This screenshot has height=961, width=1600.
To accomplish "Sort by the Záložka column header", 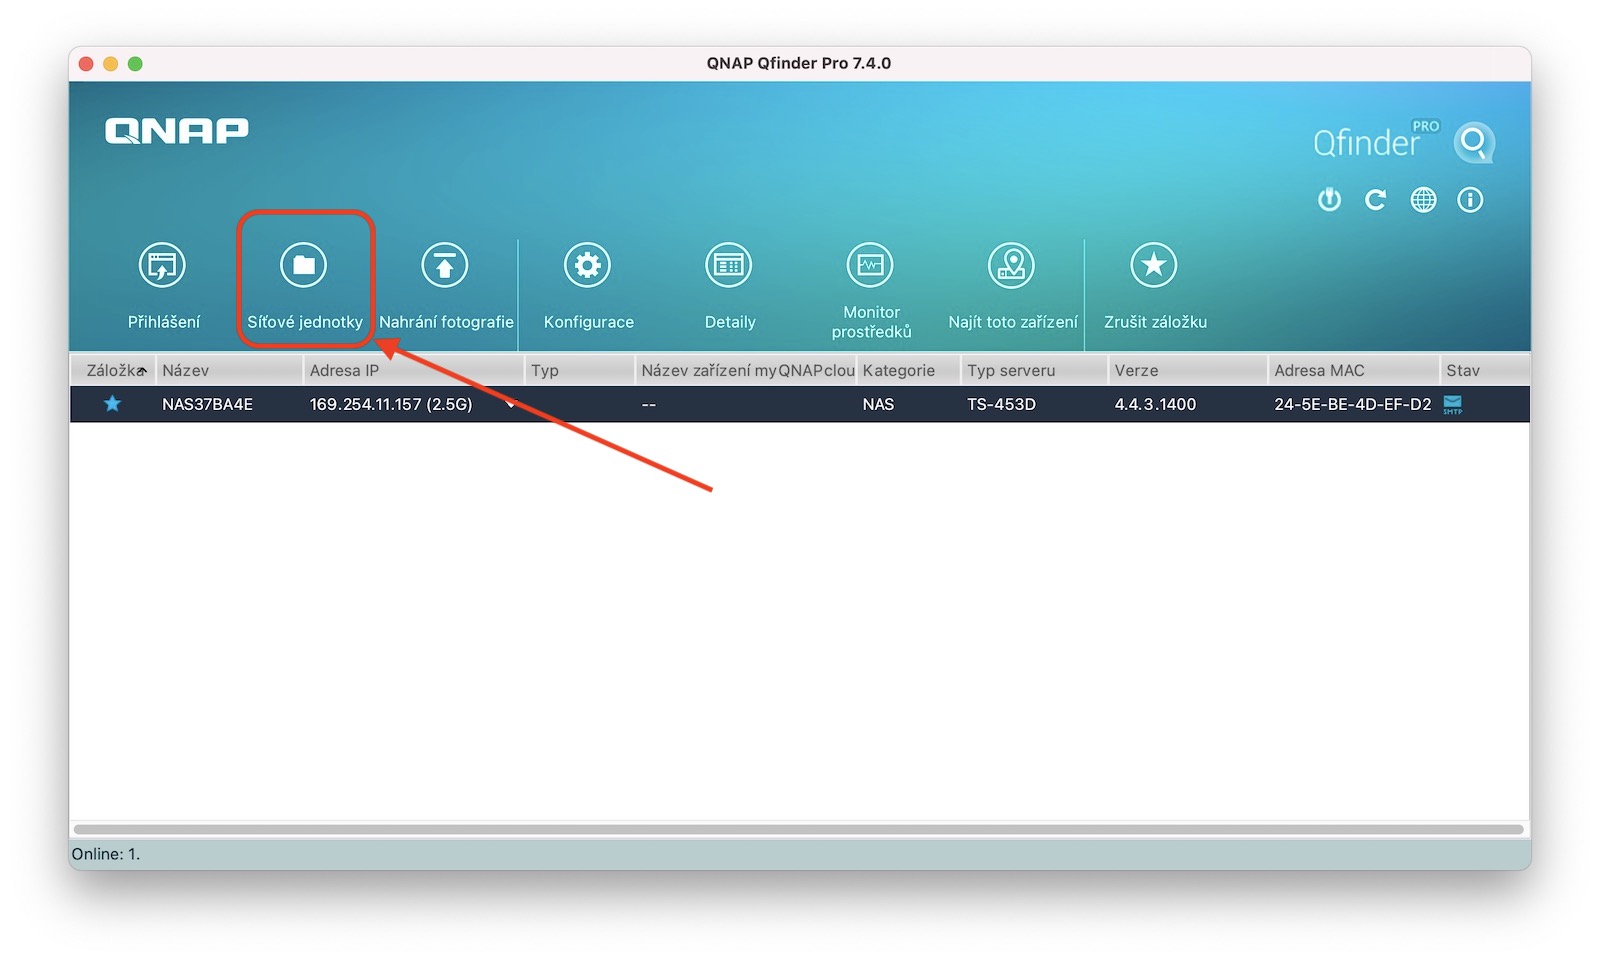I will pyautogui.click(x=113, y=370).
